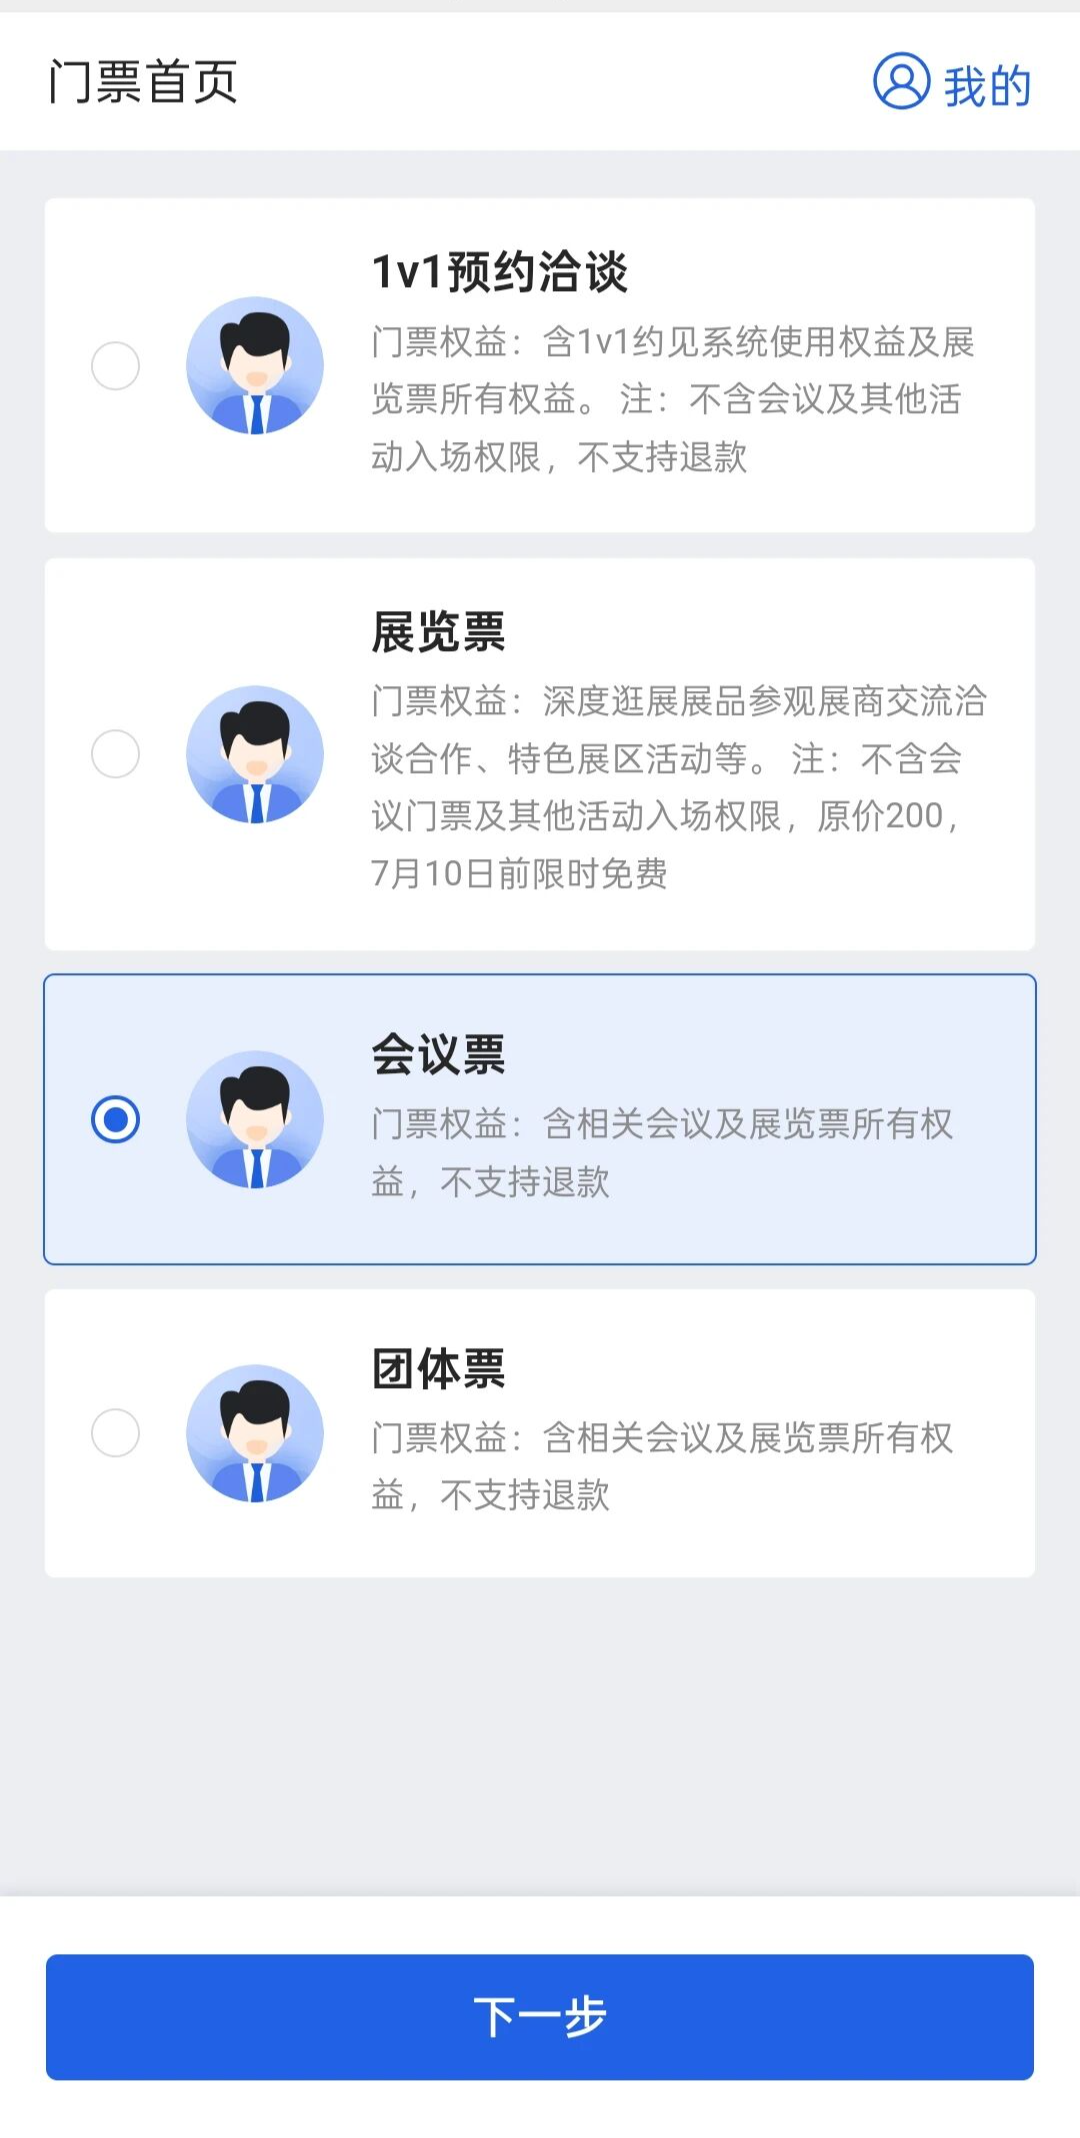Click the 团体票 ticket benefits description
Viewport: 1080px width, 2138px height.
point(660,1466)
